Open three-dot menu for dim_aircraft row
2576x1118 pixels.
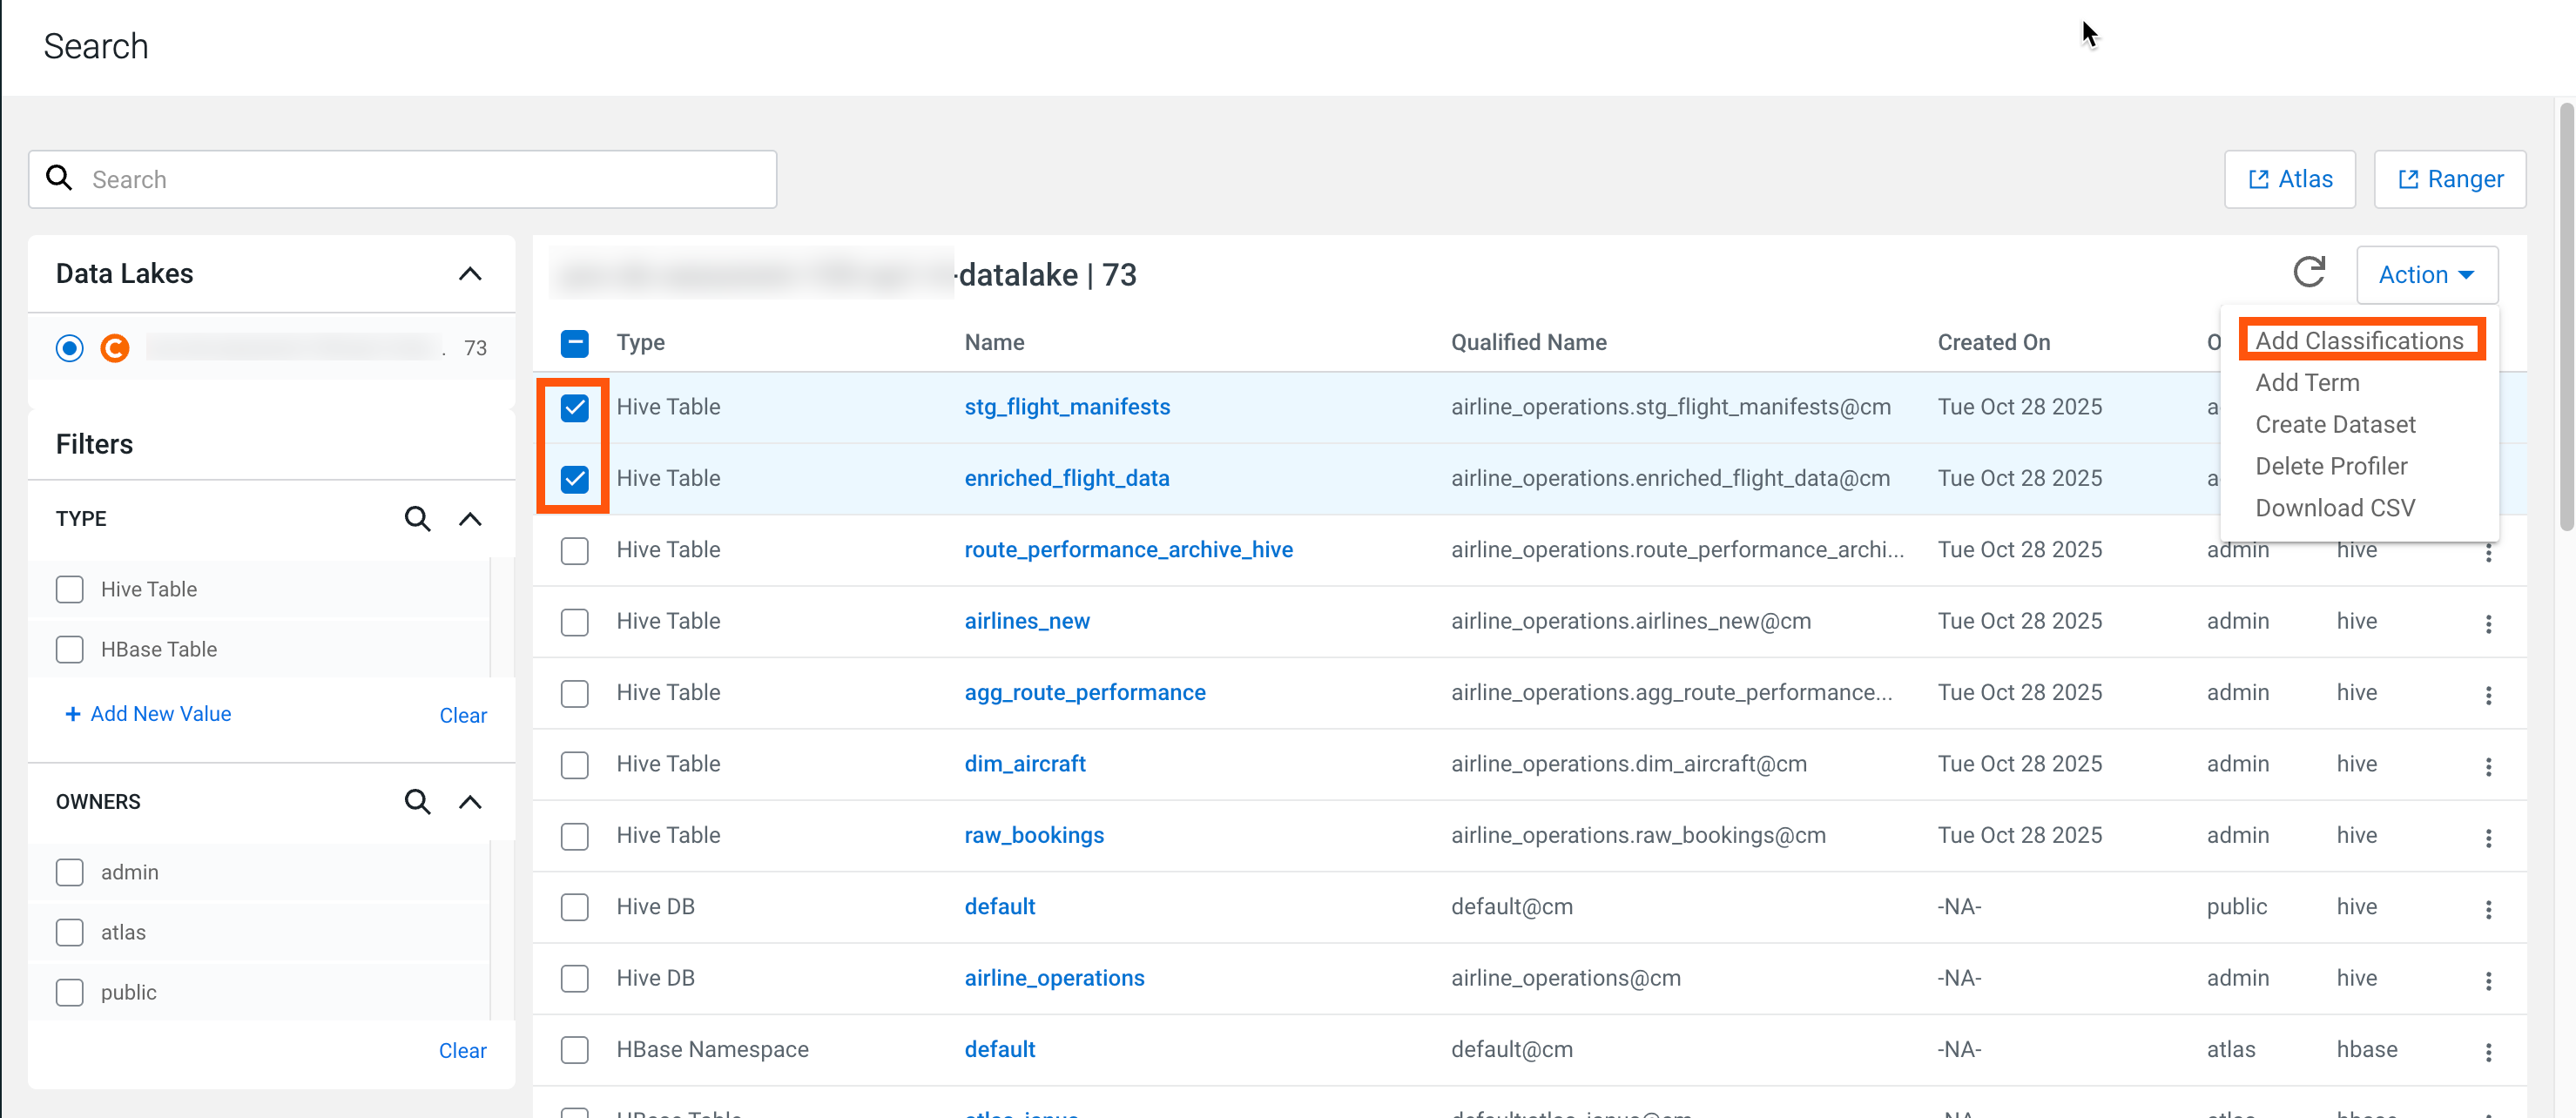click(x=2487, y=766)
